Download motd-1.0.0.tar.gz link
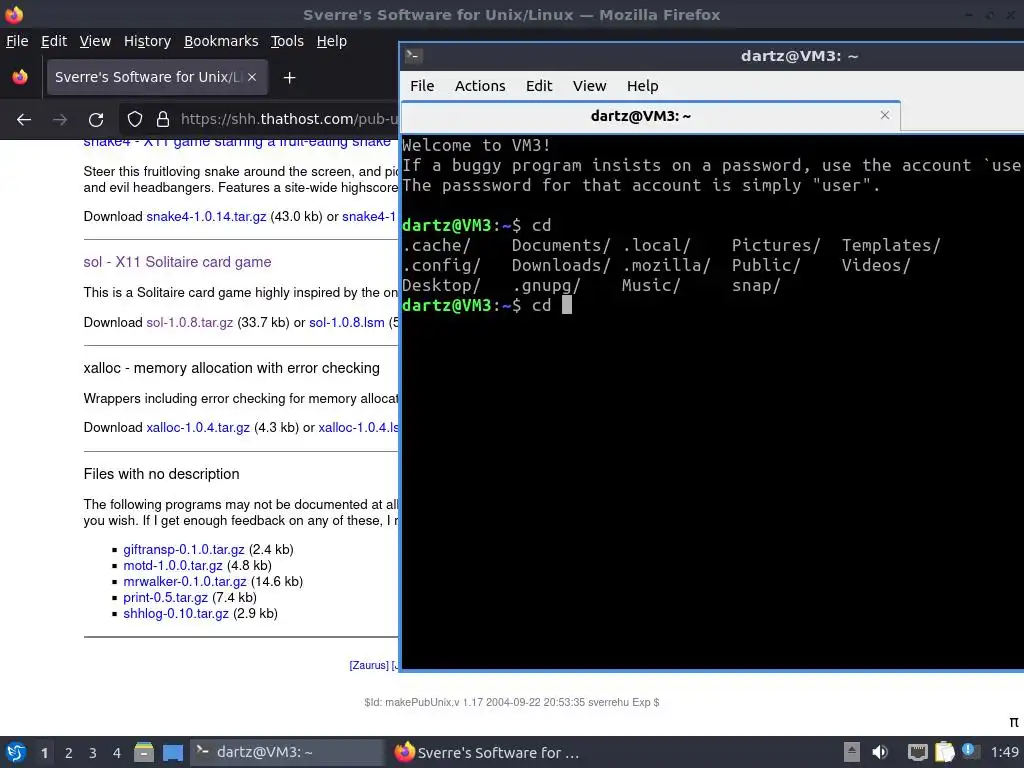This screenshot has height=768, width=1024. pyautogui.click(x=172, y=566)
